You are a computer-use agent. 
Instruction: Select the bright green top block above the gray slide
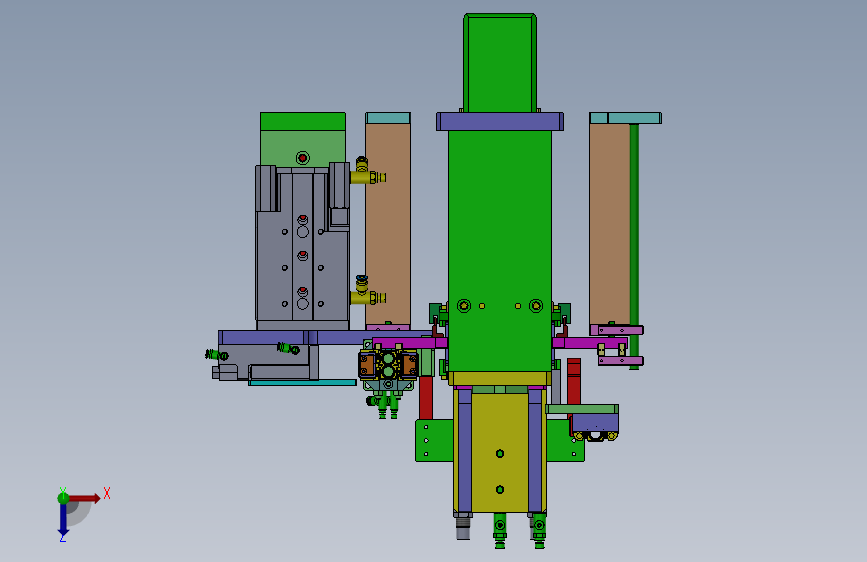coord(303,122)
